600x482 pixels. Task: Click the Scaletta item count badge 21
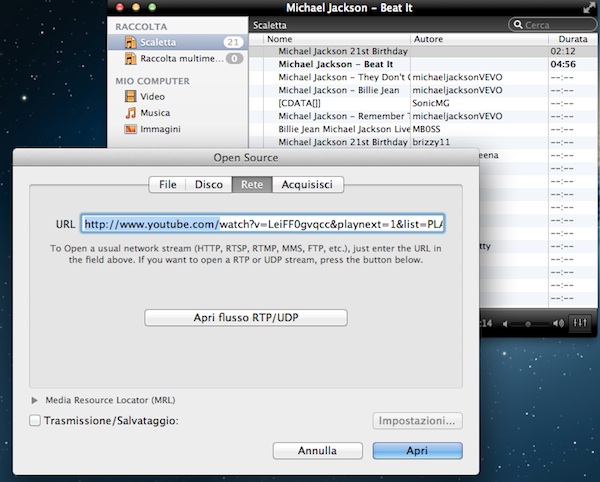233,42
